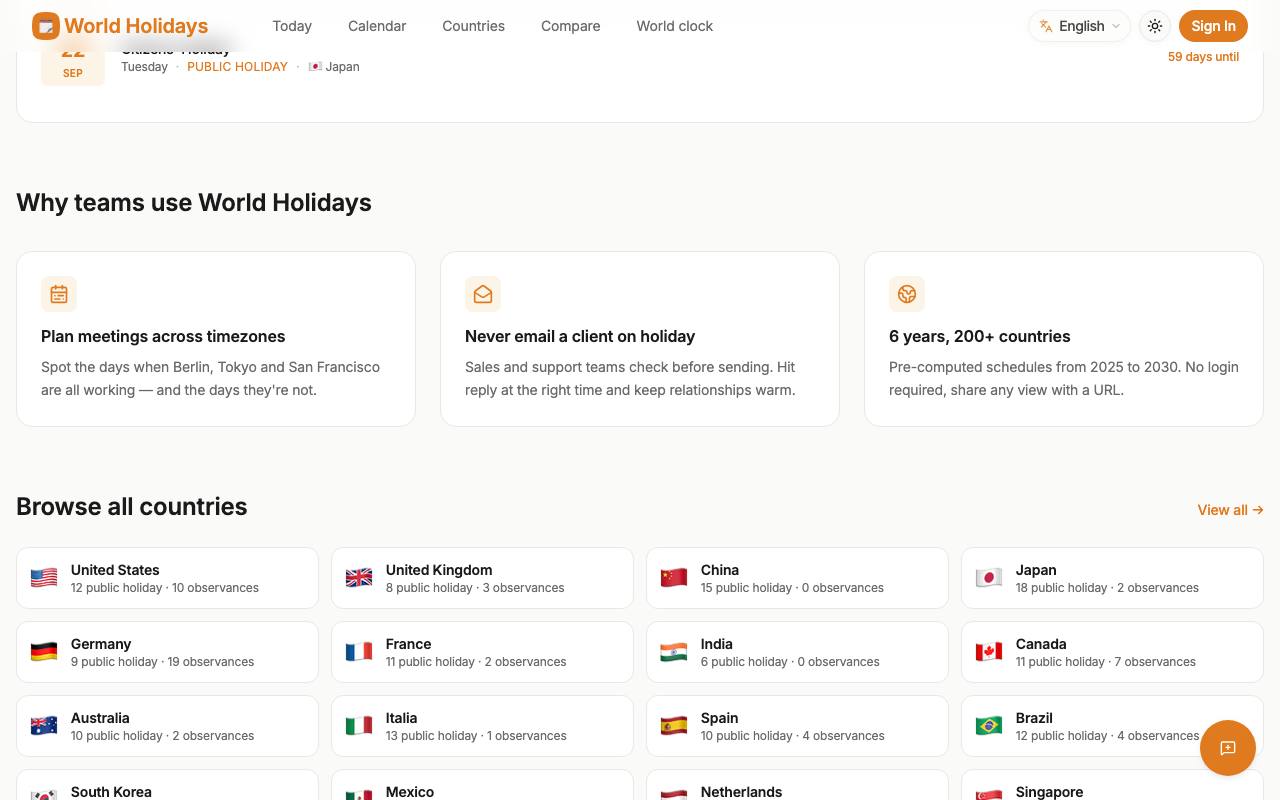The image size is (1280, 800).
Task: Open the Calendar nav item
Action: click(377, 26)
